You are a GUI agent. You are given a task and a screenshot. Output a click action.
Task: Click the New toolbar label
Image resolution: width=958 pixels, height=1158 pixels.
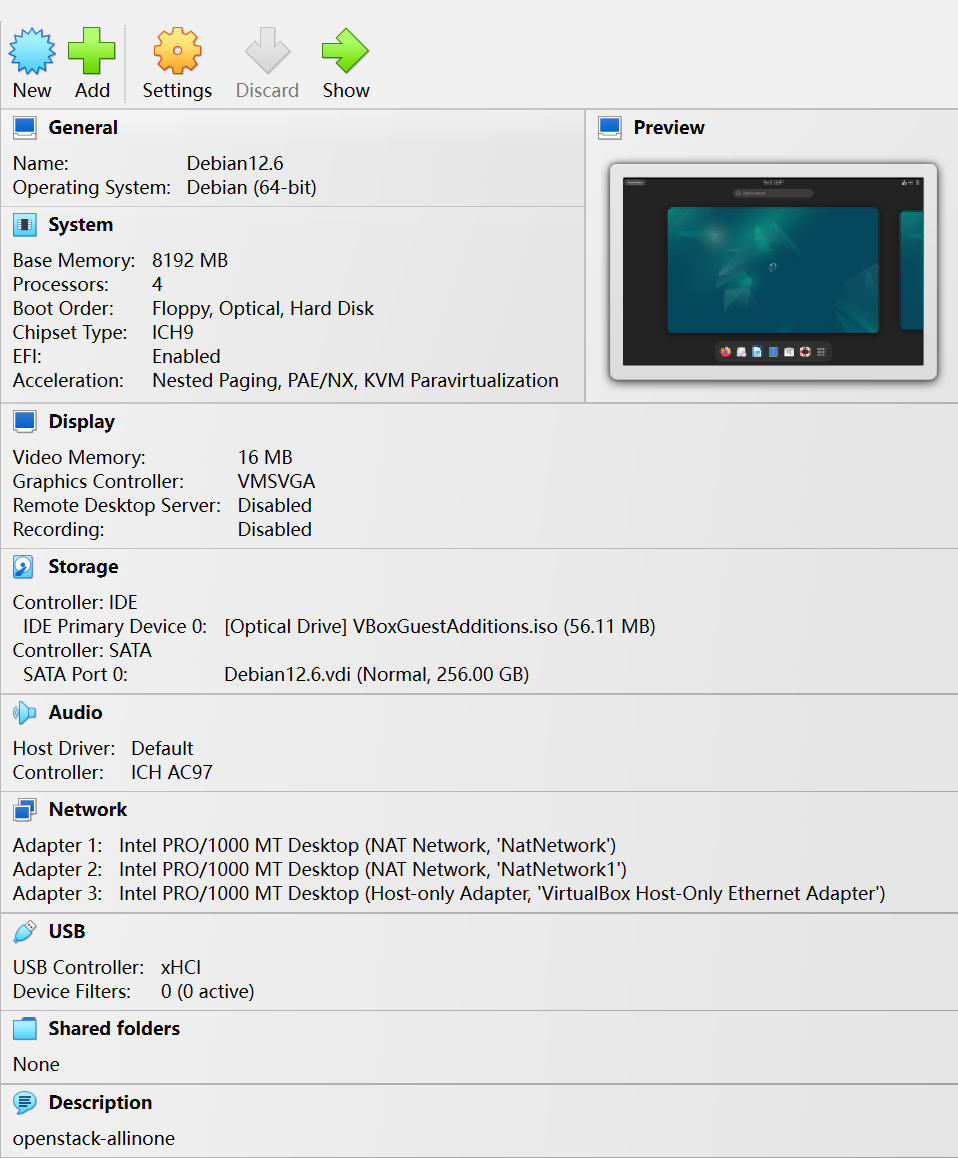click(32, 90)
